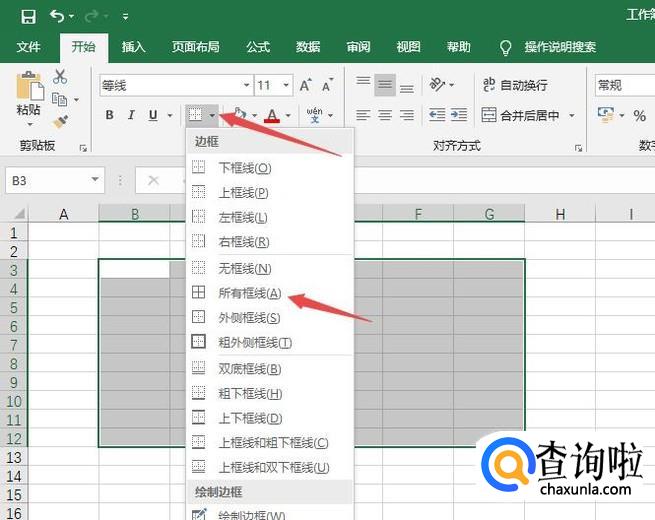Click the Redo arrow icon
The width and height of the screenshot is (655, 520).
[x=91, y=16]
